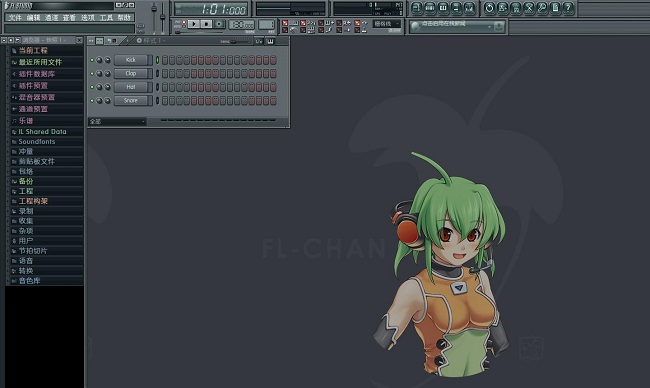Click the Record button in the transport
Viewport: 650px width, 388px height.
(x=219, y=24)
